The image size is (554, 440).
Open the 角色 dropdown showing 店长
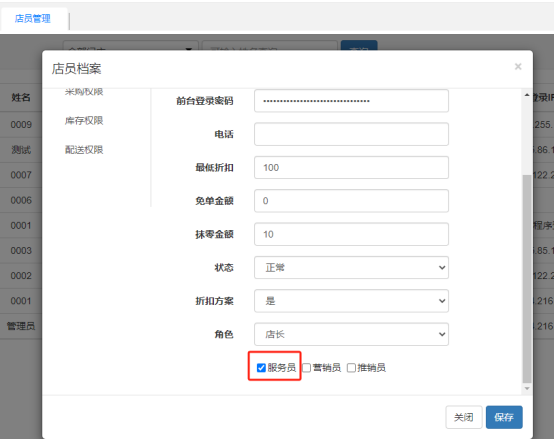tap(351, 334)
